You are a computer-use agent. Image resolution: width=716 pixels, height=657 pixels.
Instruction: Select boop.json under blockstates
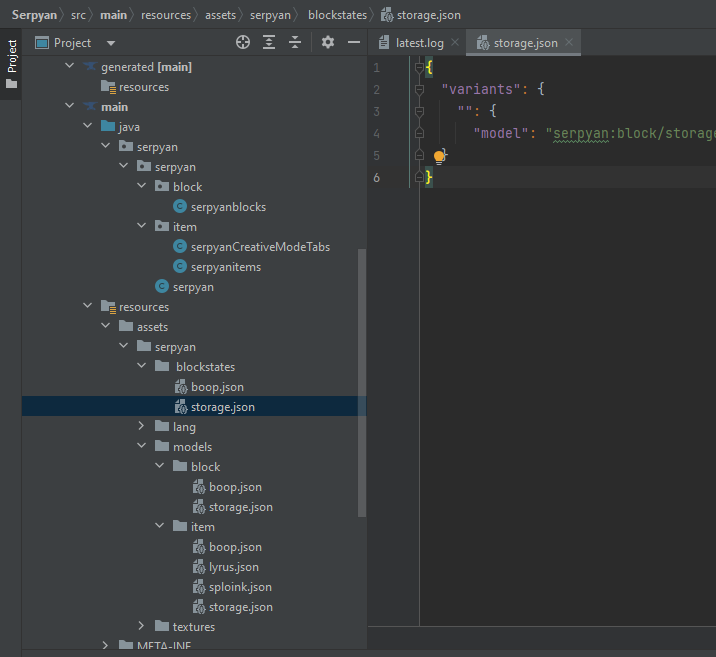[217, 387]
